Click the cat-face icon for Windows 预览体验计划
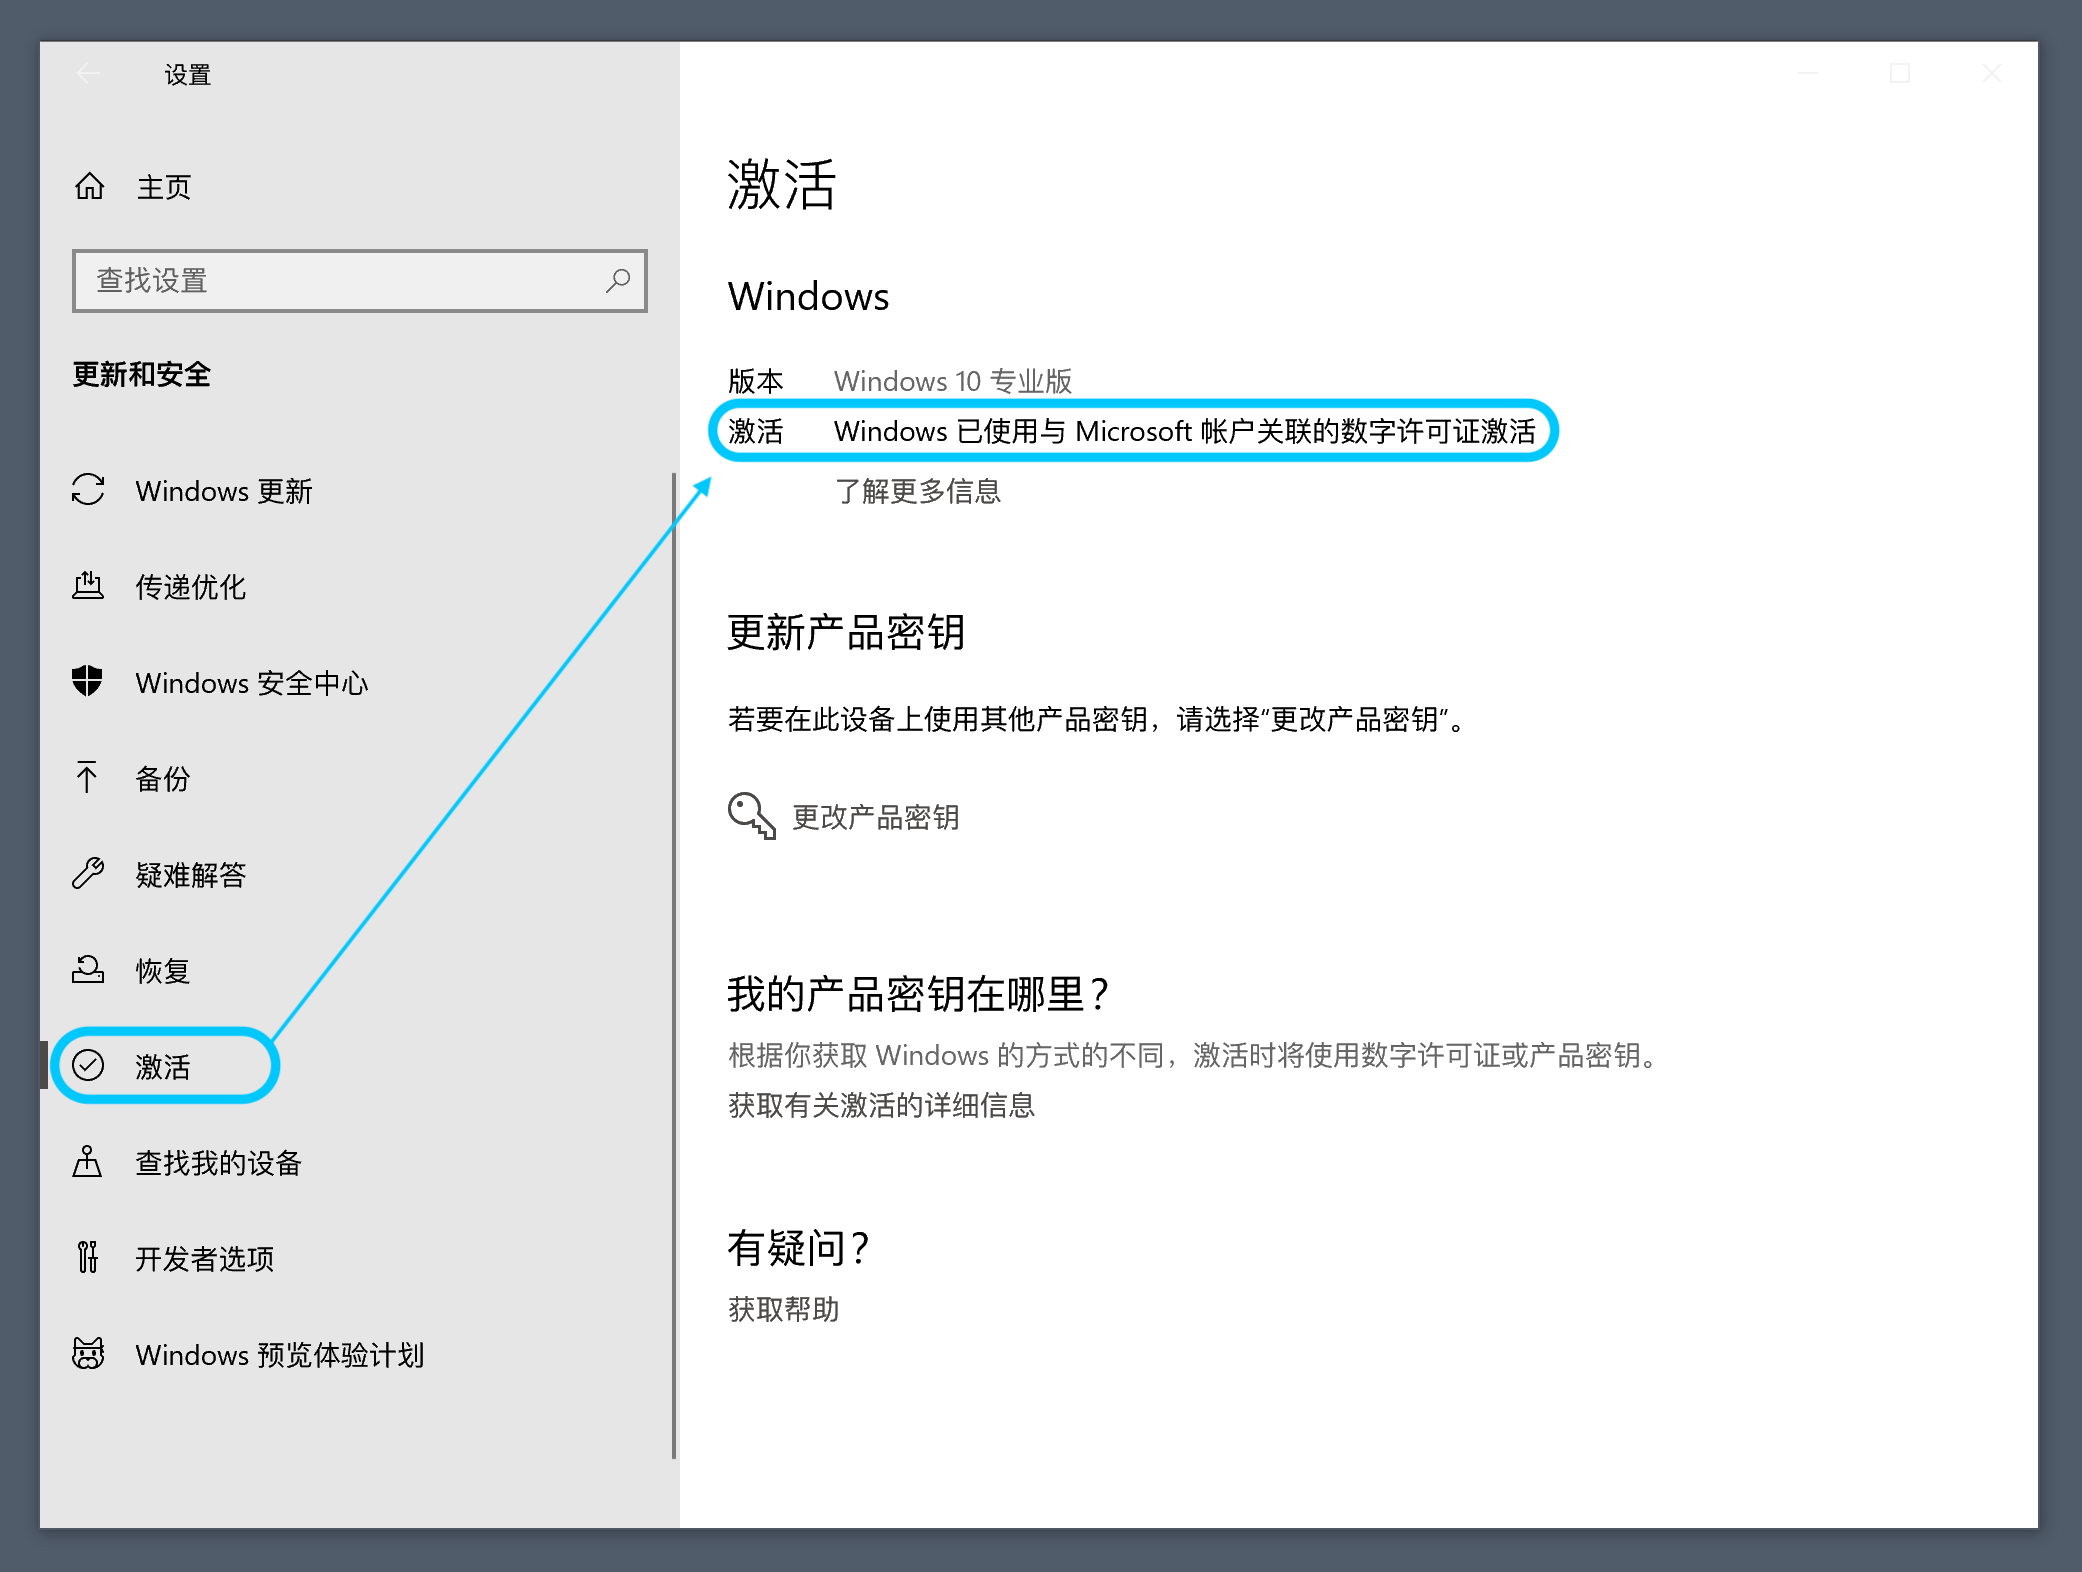 point(88,1353)
